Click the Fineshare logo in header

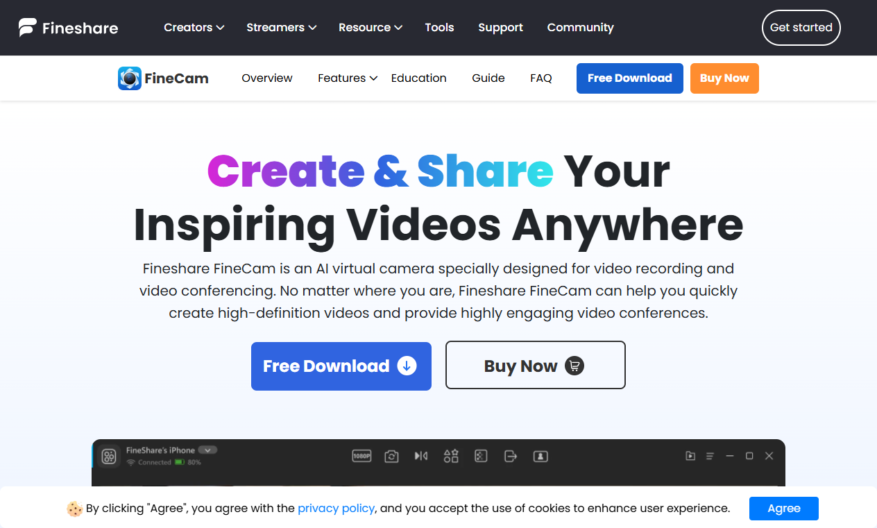coord(68,27)
